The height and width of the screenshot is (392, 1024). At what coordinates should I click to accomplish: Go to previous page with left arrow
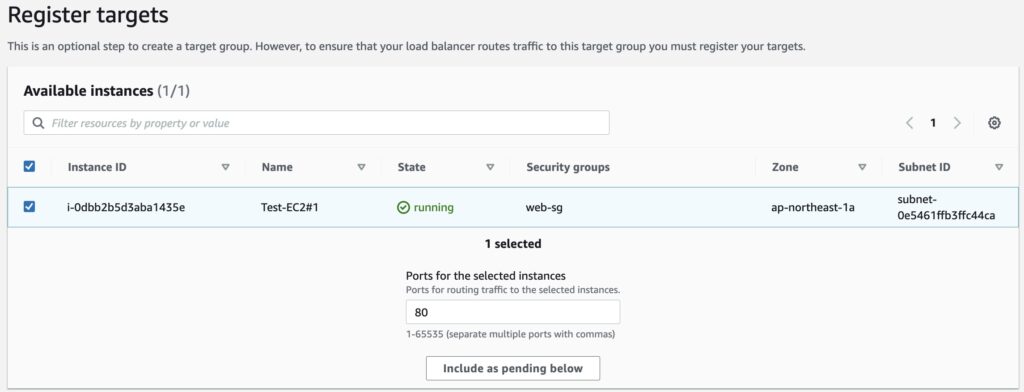point(910,123)
